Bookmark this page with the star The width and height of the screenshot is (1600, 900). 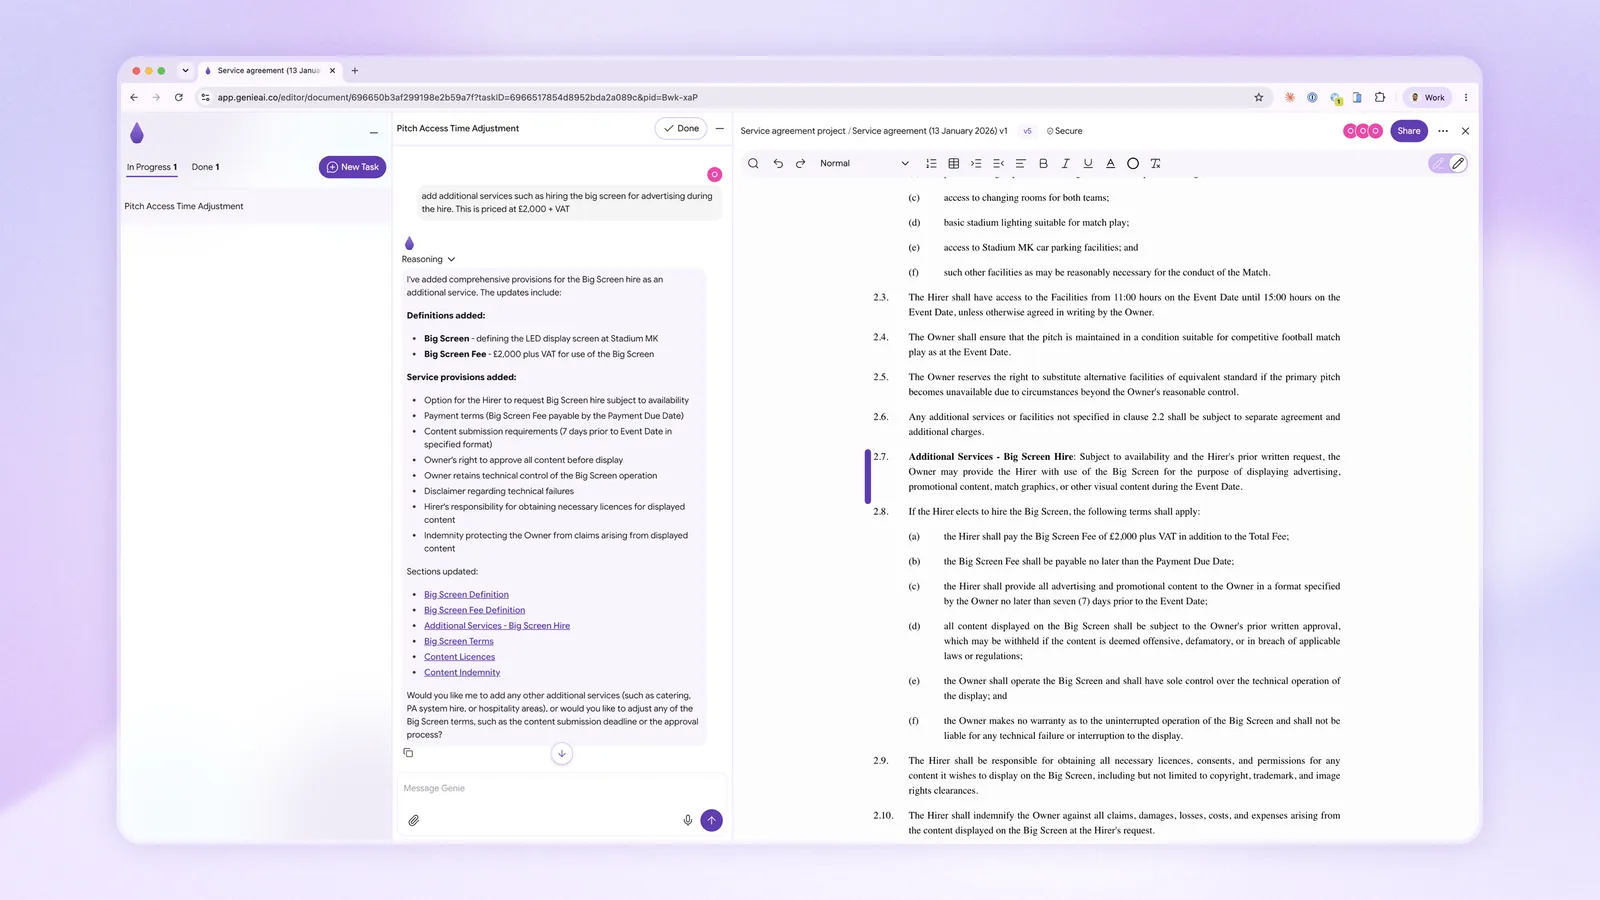point(1259,97)
